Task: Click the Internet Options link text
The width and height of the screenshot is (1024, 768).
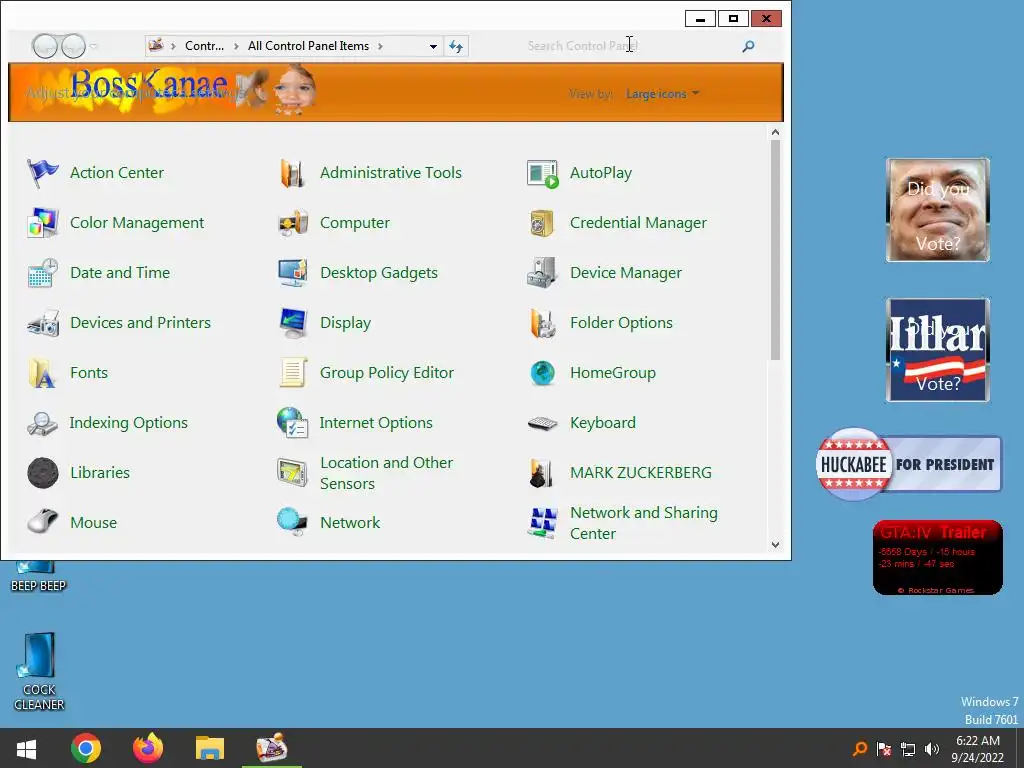Action: [376, 423]
